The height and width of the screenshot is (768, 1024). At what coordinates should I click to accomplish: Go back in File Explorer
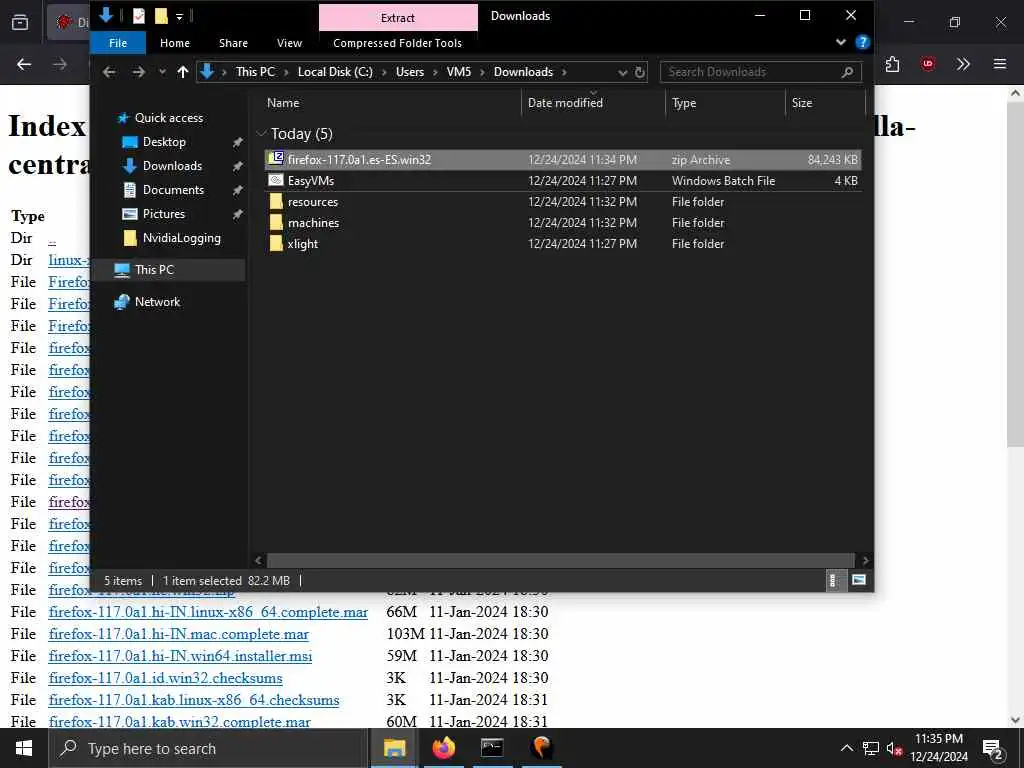pyautogui.click(x=109, y=72)
